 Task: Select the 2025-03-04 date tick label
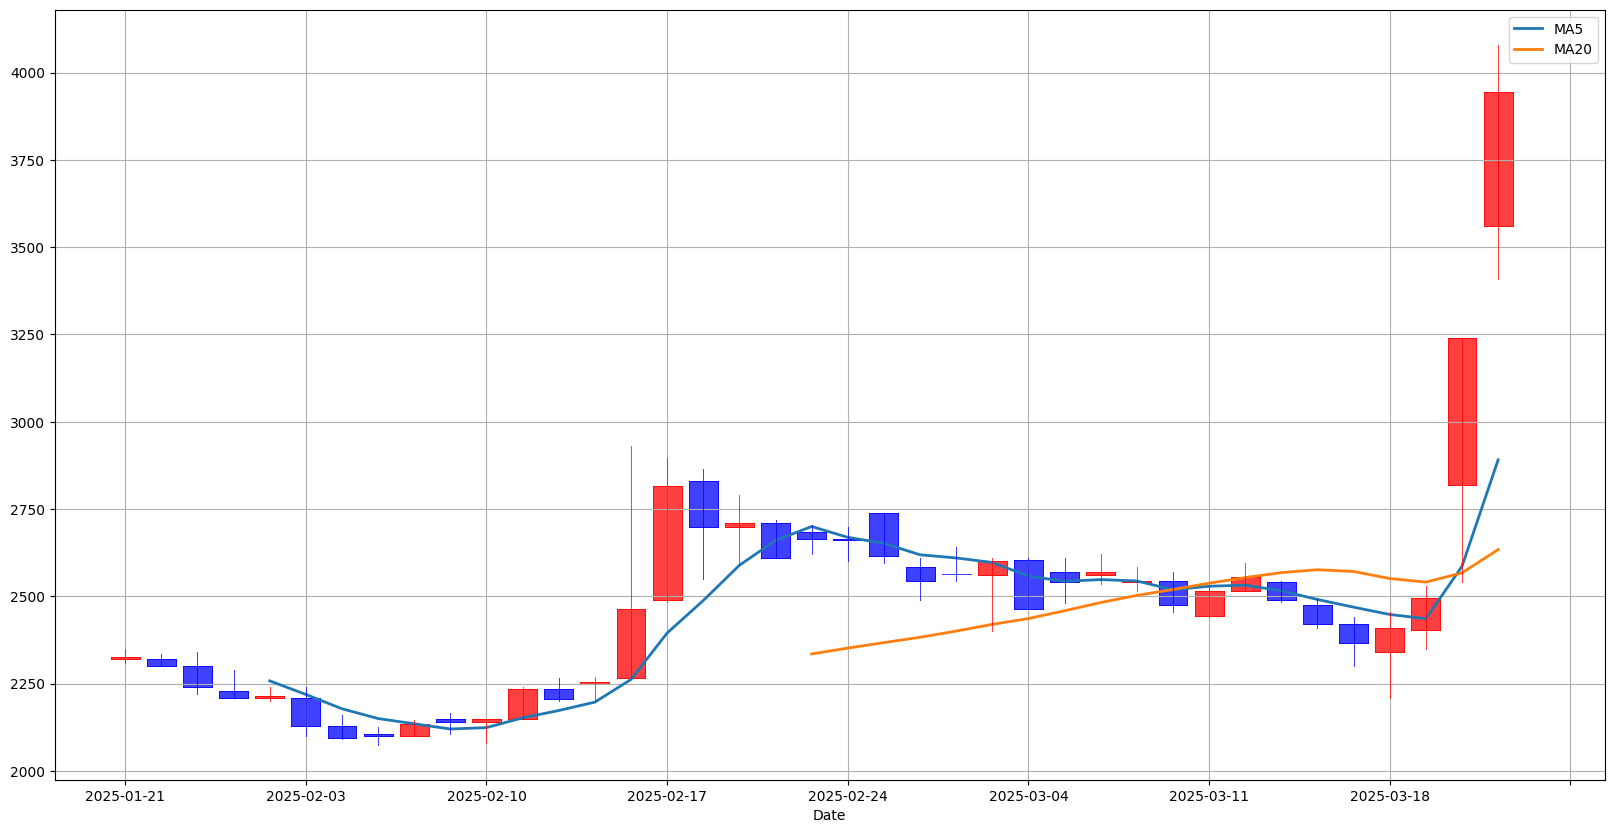(x=1028, y=797)
